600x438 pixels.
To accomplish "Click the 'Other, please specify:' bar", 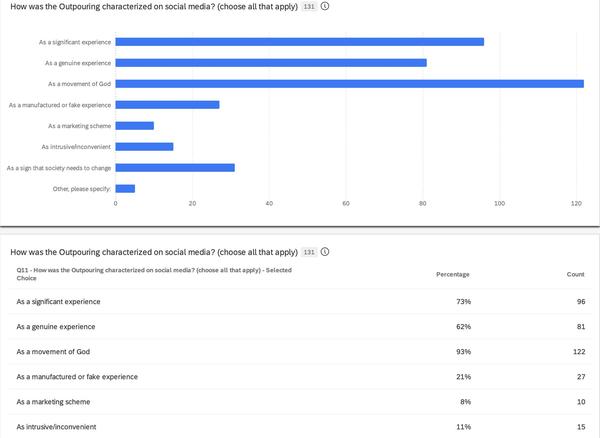I will [125, 188].
